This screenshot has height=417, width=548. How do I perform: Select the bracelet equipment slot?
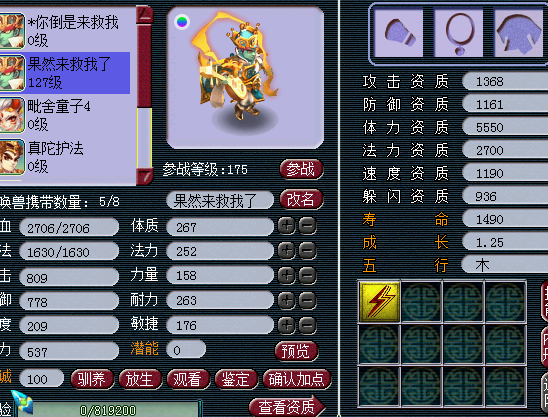coord(398,33)
